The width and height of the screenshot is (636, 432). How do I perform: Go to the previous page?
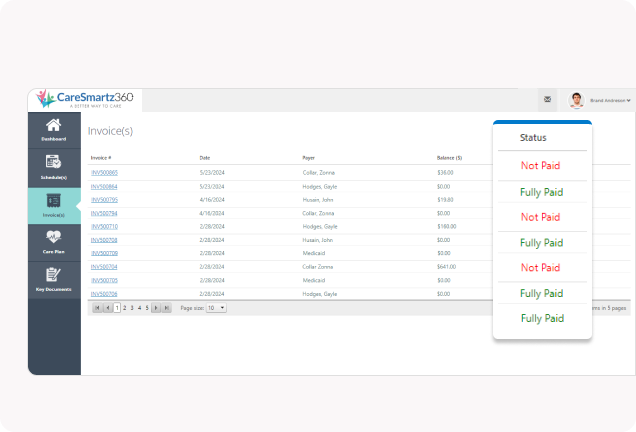tap(107, 308)
